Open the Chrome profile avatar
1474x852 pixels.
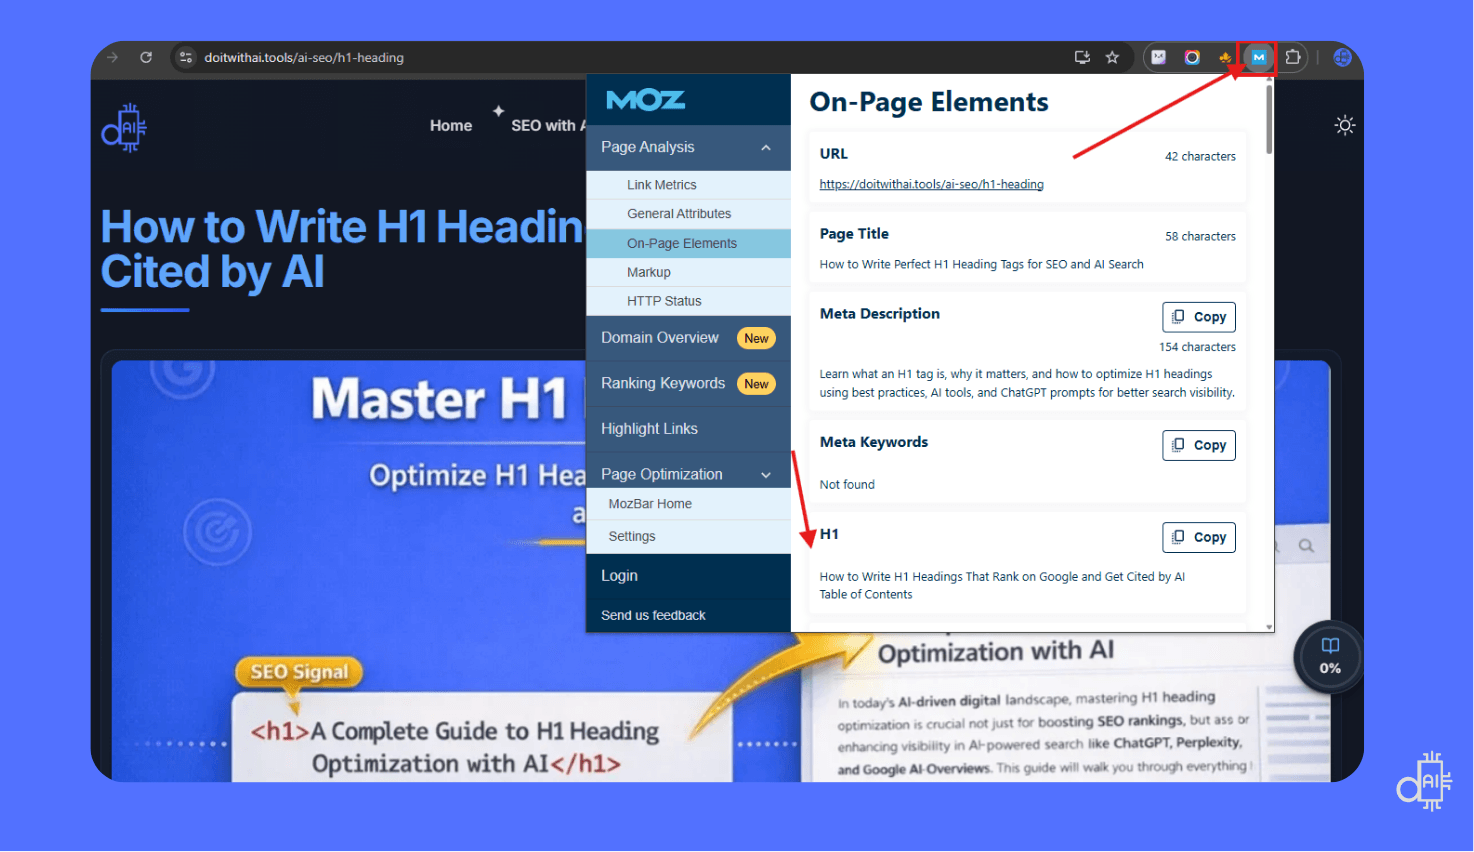point(1342,58)
